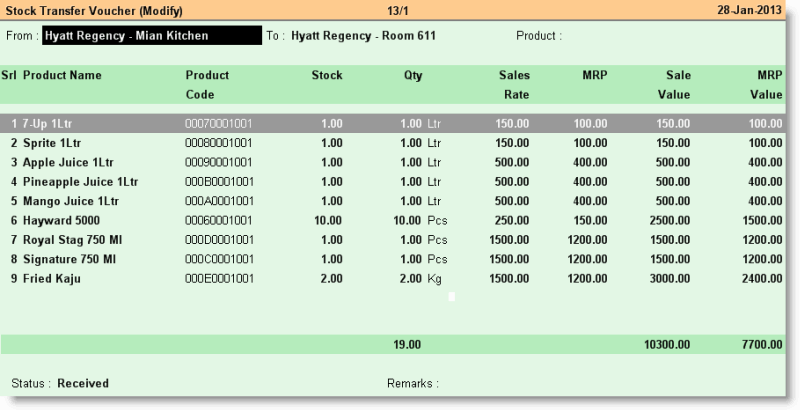Click the total MRP value 7700.00
The height and width of the screenshot is (410, 800).
[762, 345]
